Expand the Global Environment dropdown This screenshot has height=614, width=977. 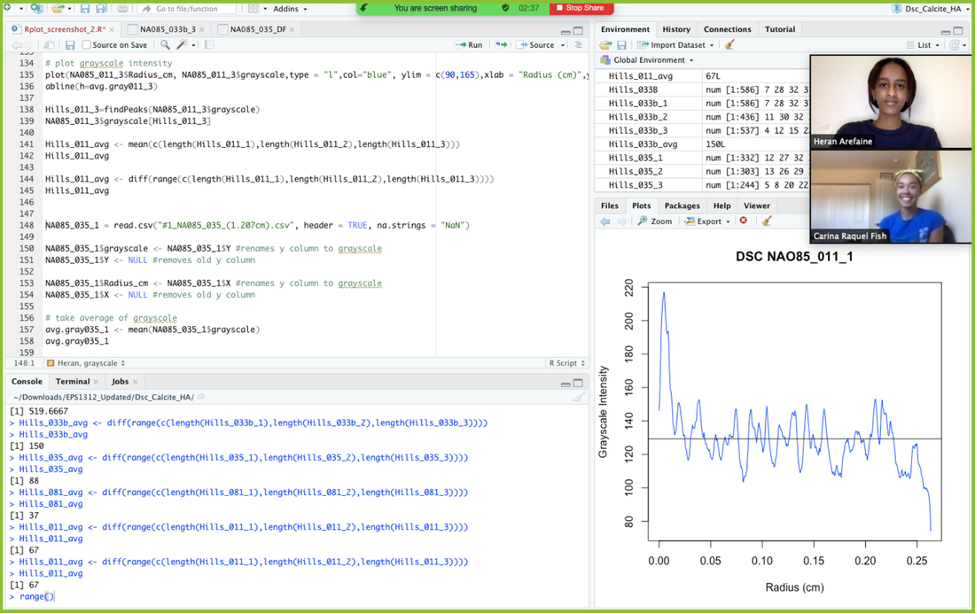pos(648,60)
